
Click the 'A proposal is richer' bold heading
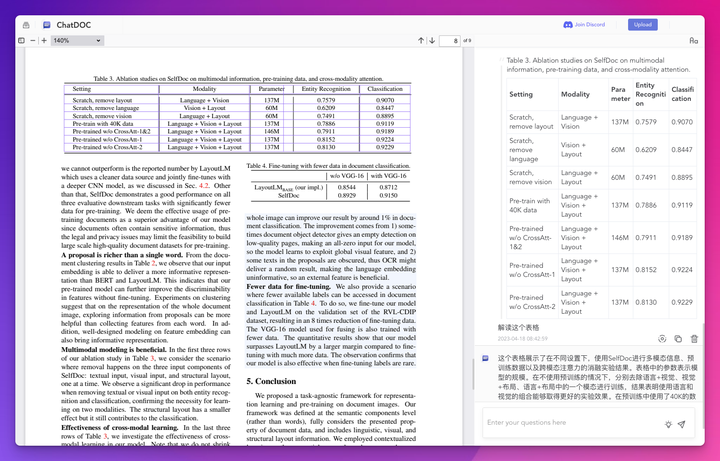coord(122,254)
